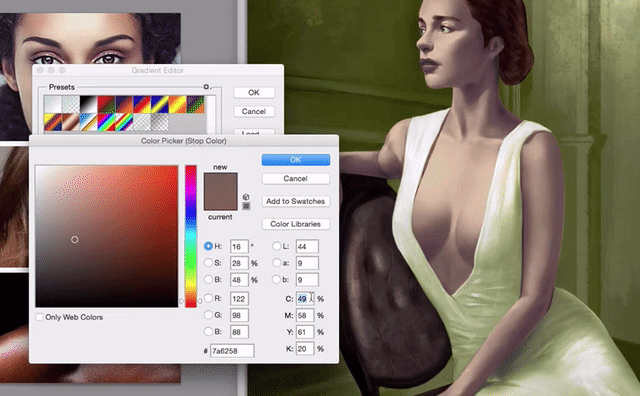Click on the vertical hue slider
Image resolution: width=640 pixels, height=396 pixels.
tap(191, 236)
